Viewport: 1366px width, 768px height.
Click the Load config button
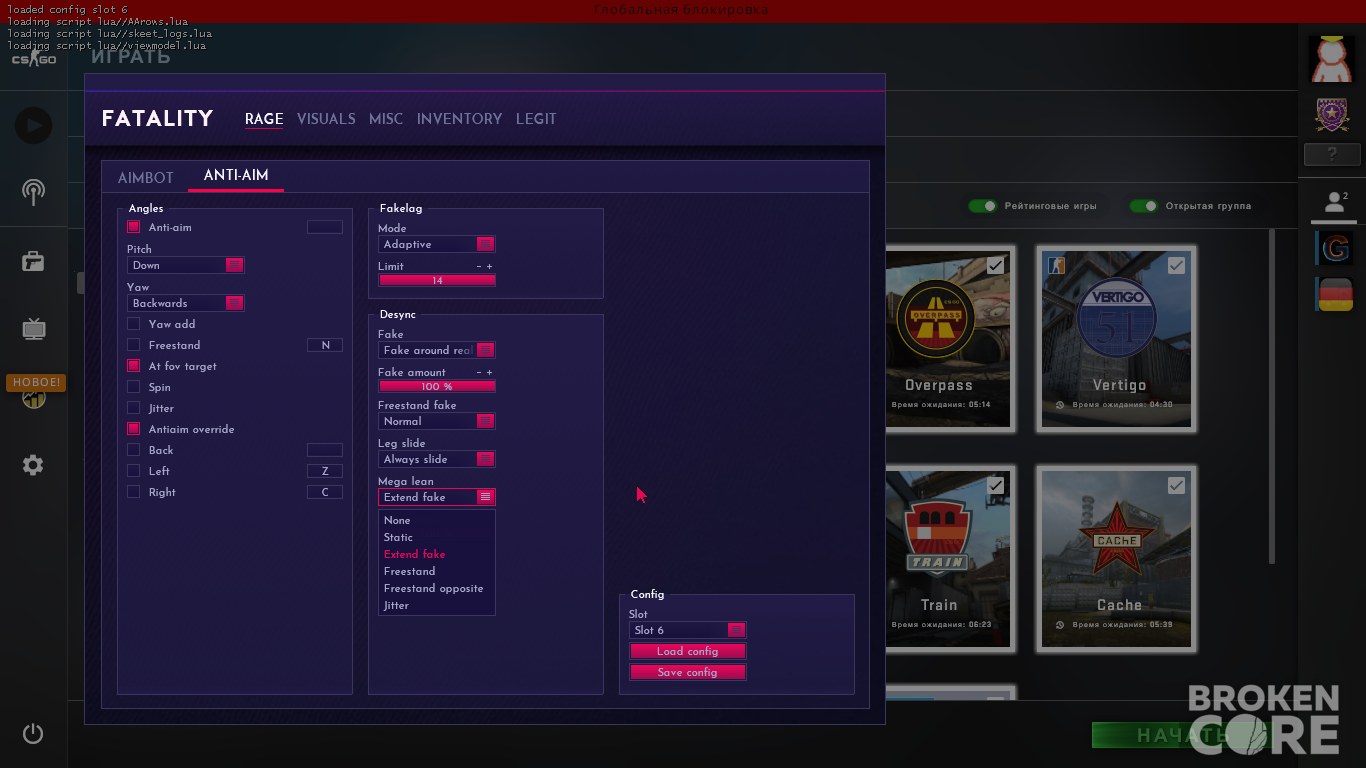coord(688,651)
